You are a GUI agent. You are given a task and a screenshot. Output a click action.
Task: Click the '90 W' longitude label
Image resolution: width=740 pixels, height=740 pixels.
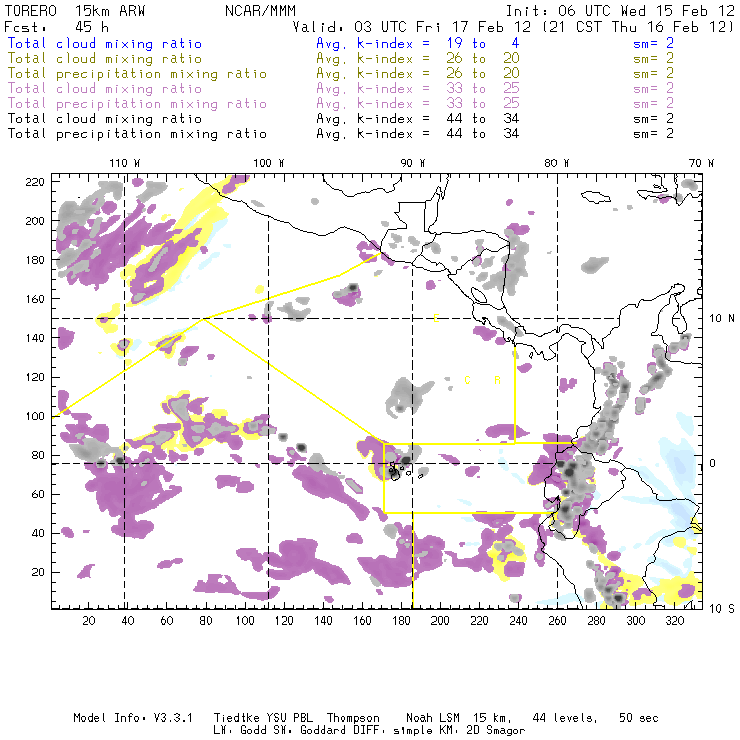click(413, 163)
